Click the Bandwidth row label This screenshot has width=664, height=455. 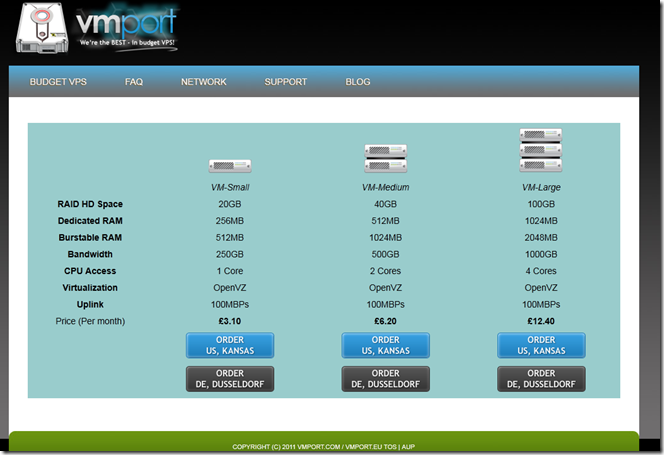tap(90, 254)
